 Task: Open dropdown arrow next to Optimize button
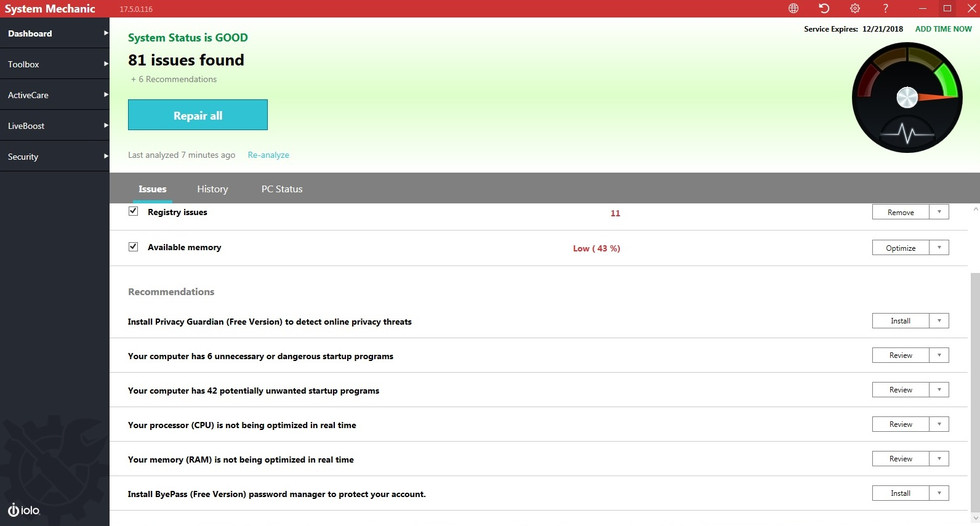pos(939,247)
